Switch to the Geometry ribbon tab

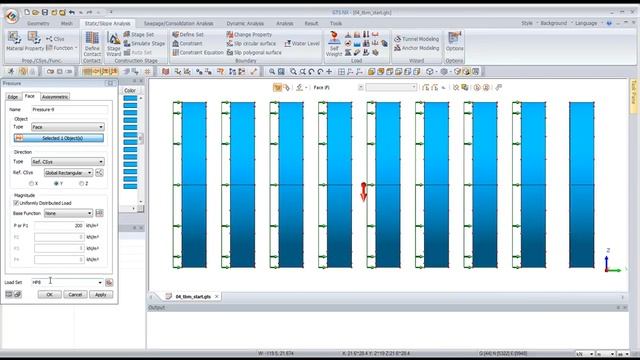(38, 24)
